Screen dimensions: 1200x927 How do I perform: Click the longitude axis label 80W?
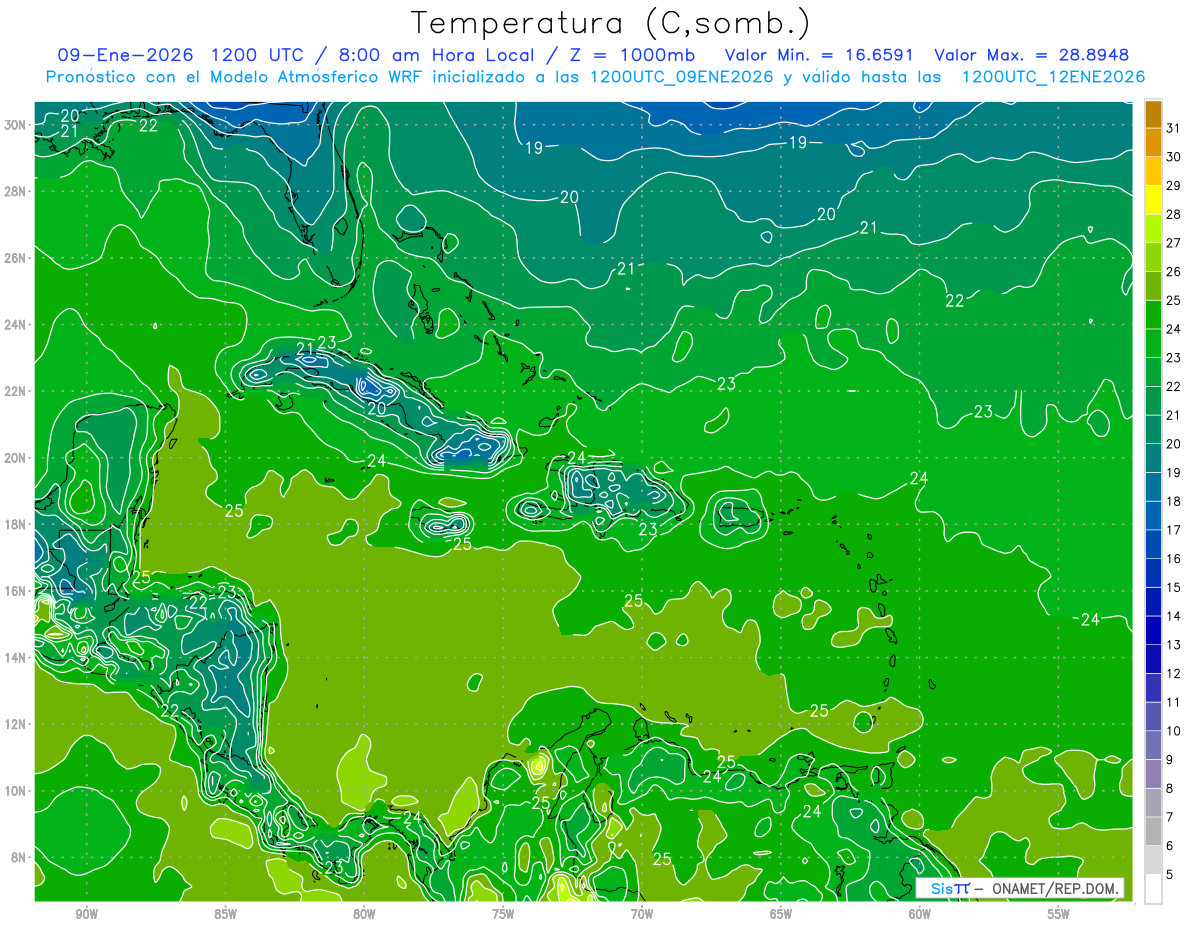[x=364, y=914]
